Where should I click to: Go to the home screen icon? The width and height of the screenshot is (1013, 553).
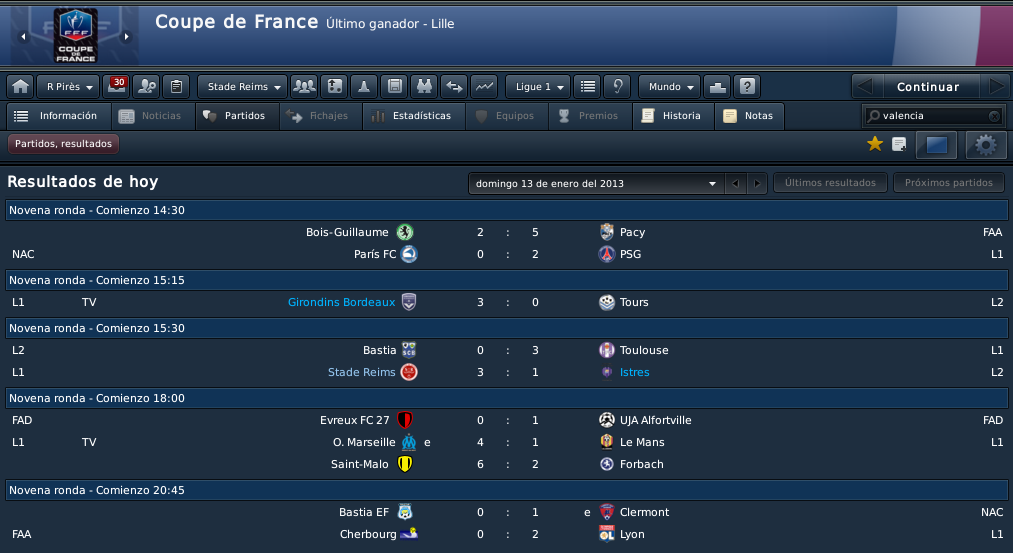pyautogui.click(x=21, y=86)
